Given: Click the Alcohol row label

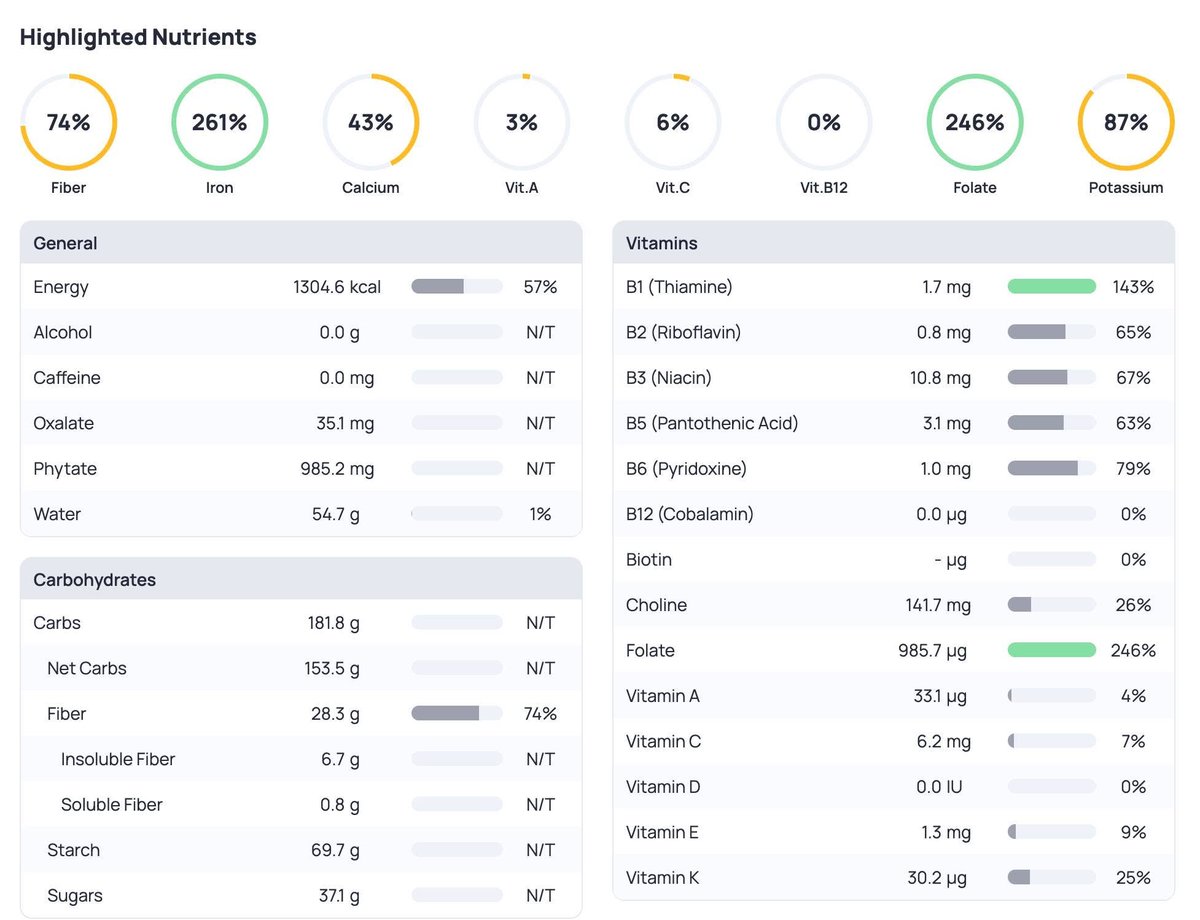Looking at the screenshot, I should pos(63,332).
